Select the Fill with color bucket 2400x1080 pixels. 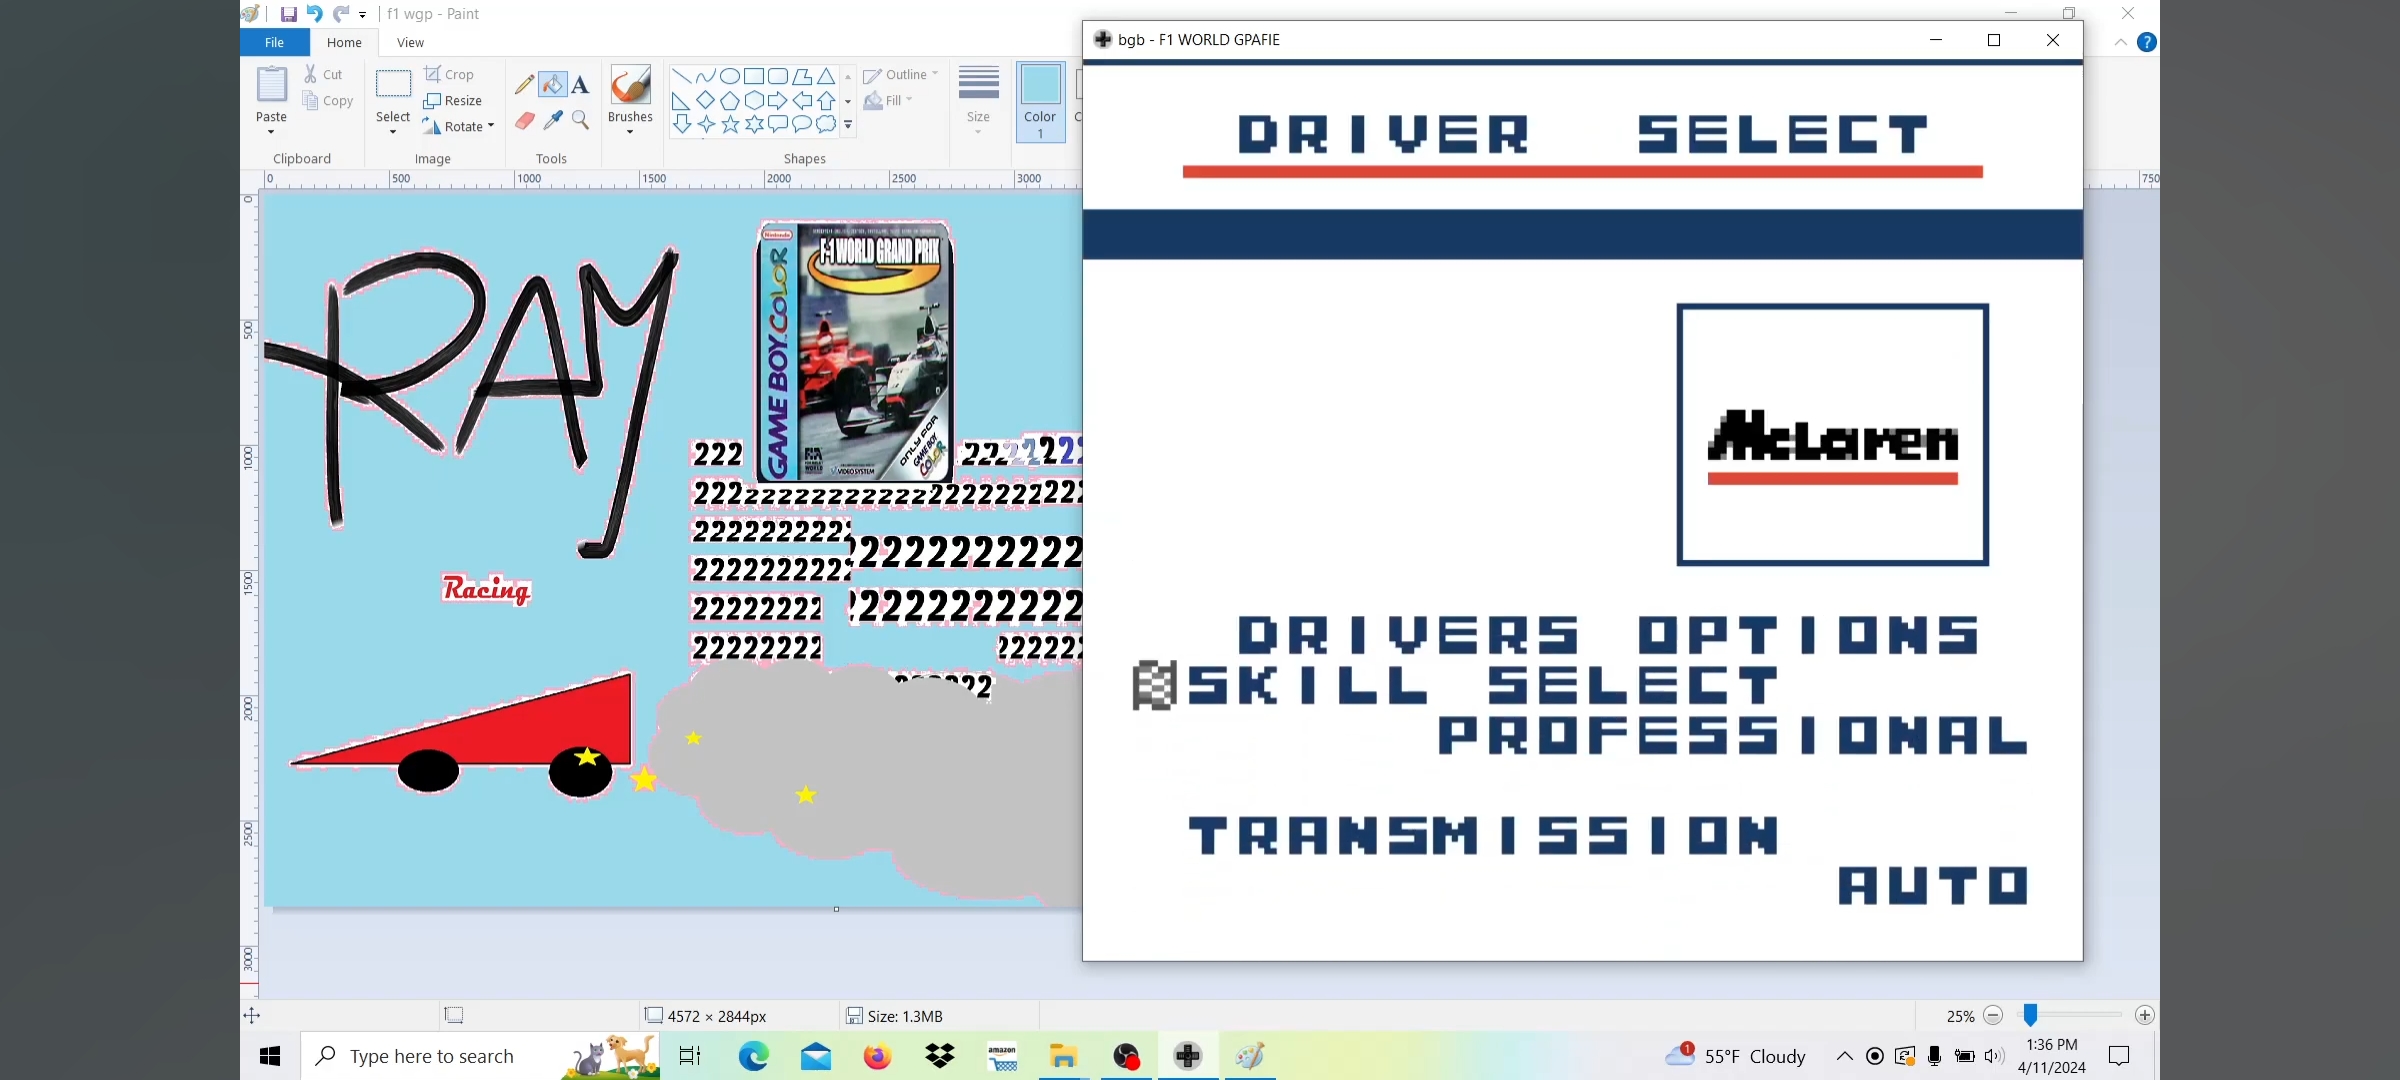pos(552,85)
